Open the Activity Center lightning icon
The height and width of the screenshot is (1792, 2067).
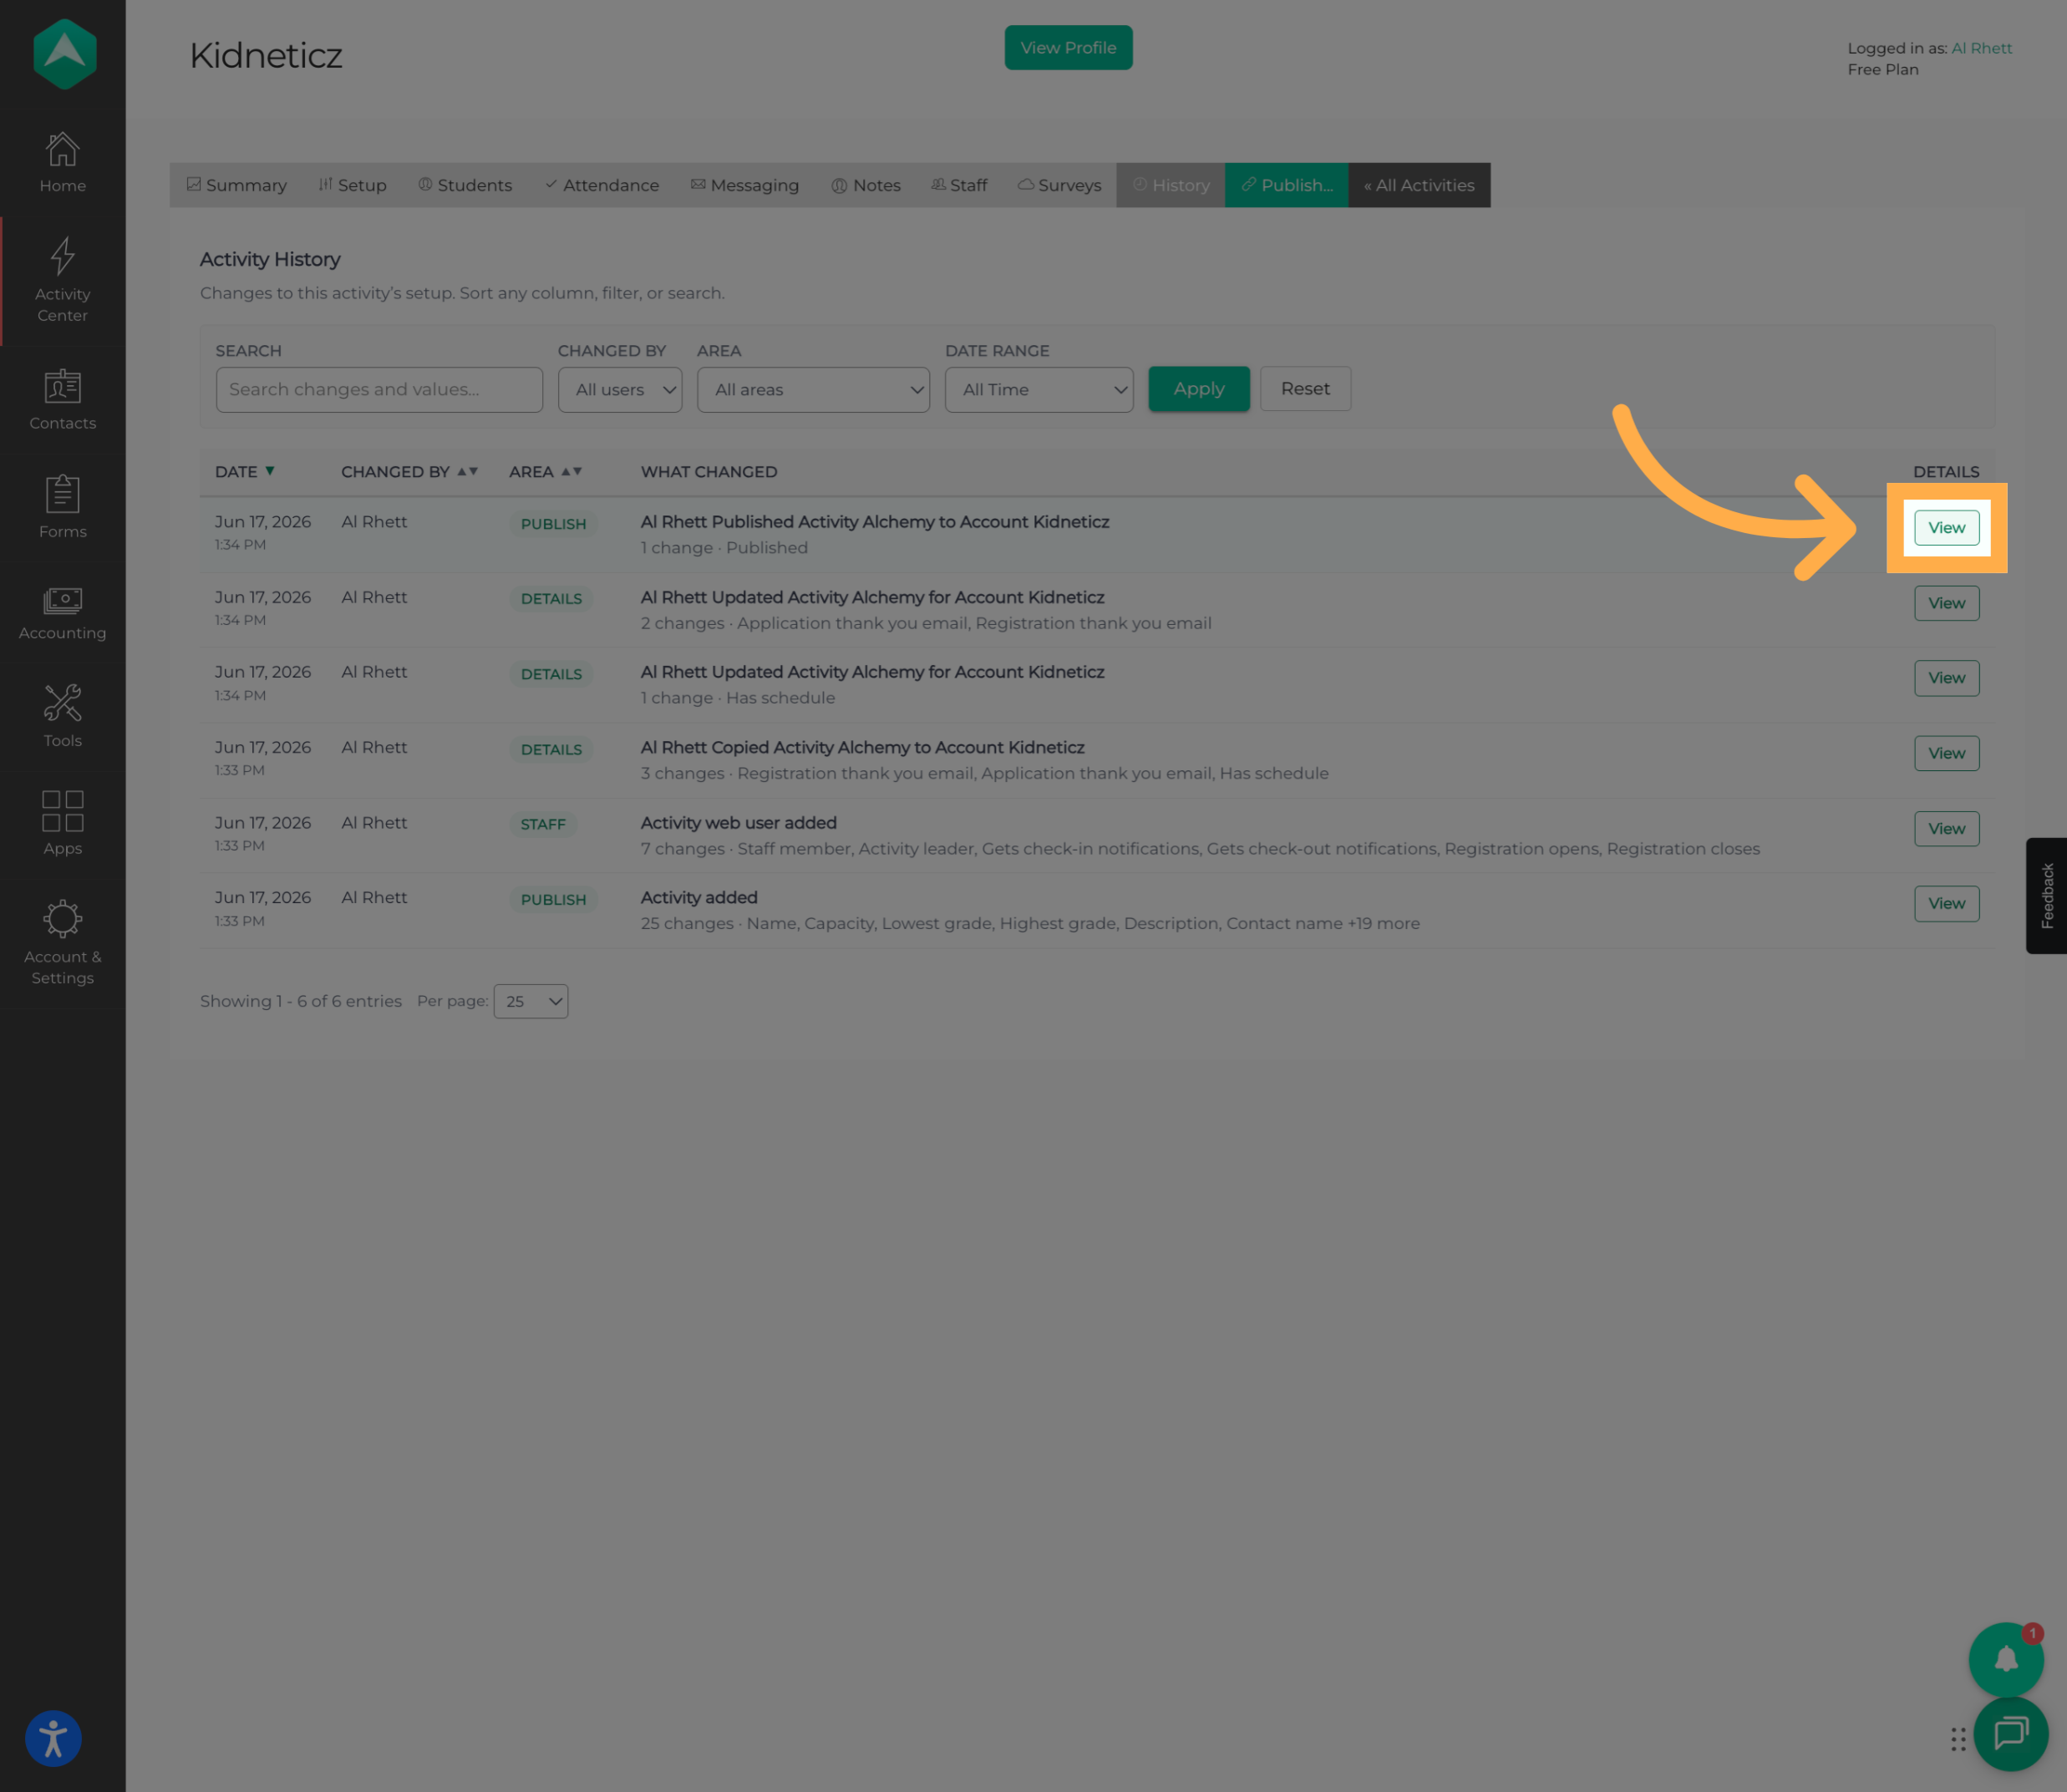point(62,256)
